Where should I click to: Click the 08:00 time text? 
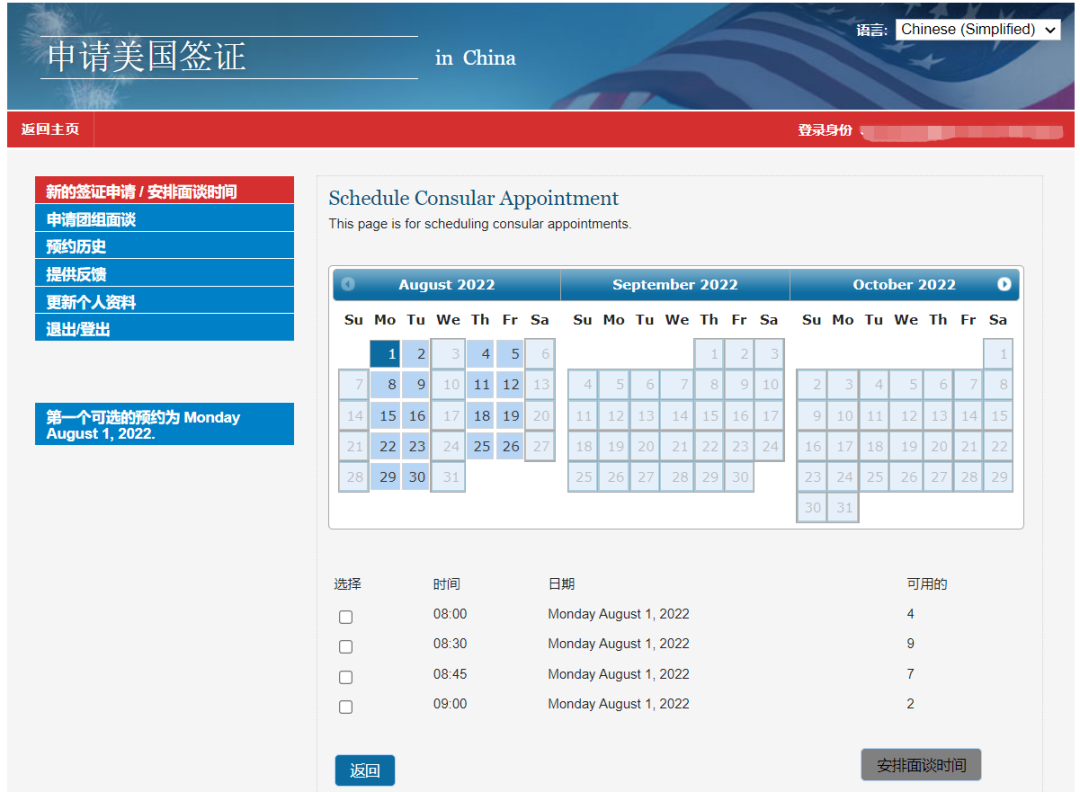click(x=450, y=614)
